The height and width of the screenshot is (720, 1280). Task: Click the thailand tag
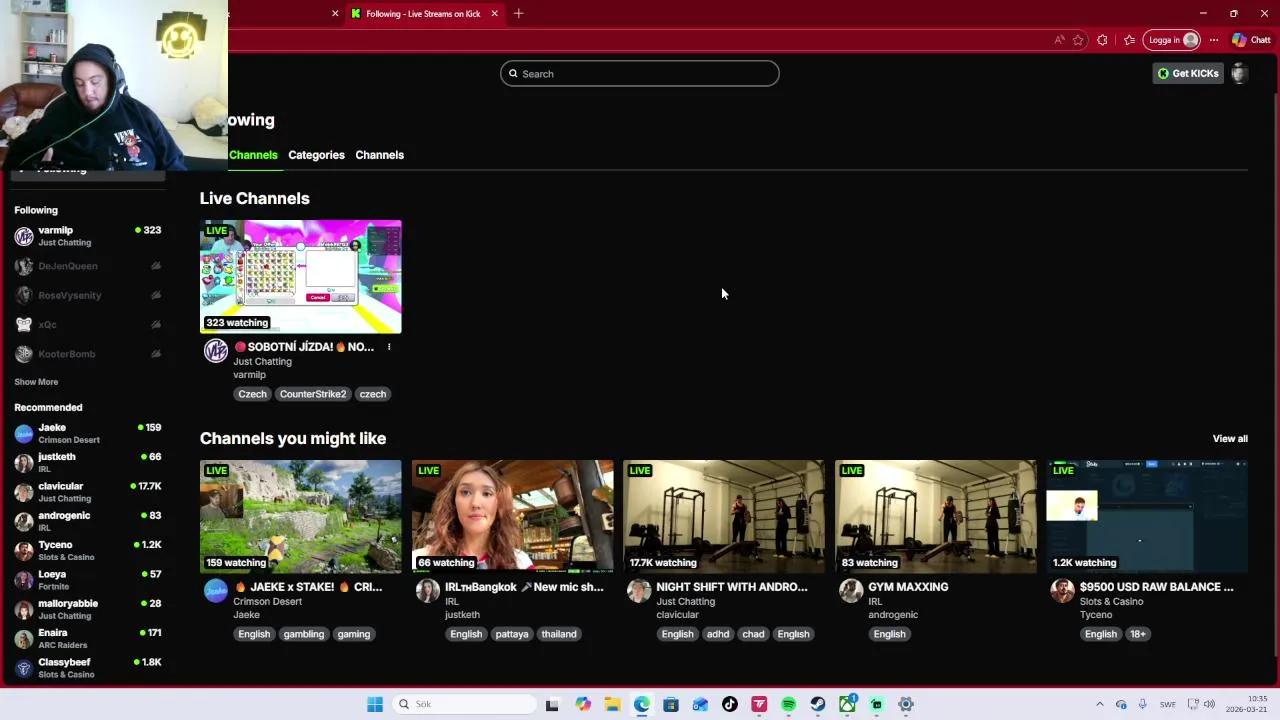[559, 634]
